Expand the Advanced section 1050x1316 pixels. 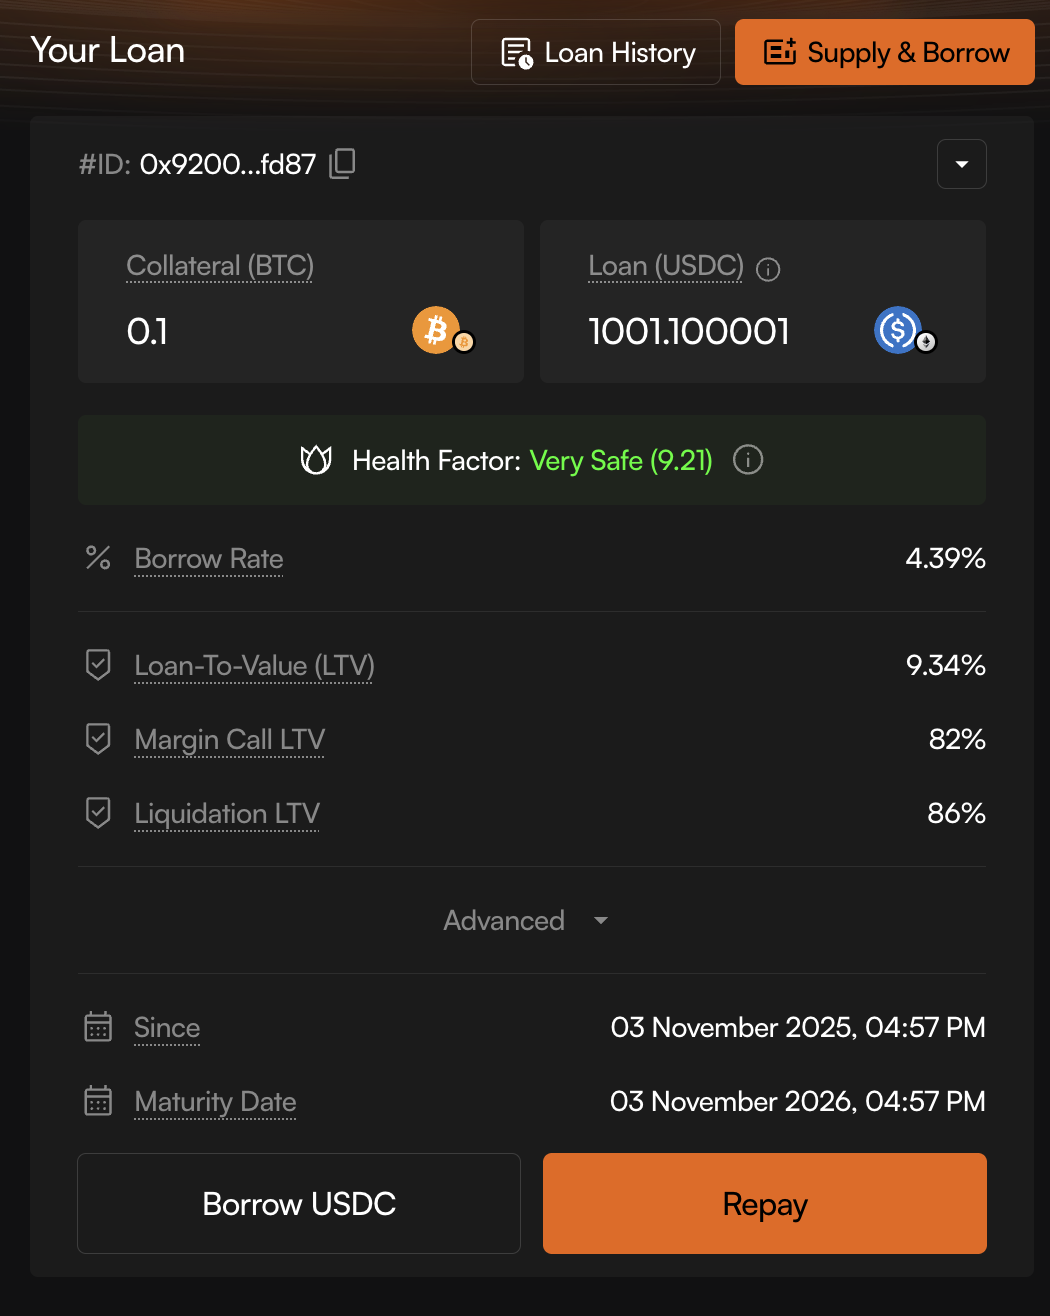(525, 920)
